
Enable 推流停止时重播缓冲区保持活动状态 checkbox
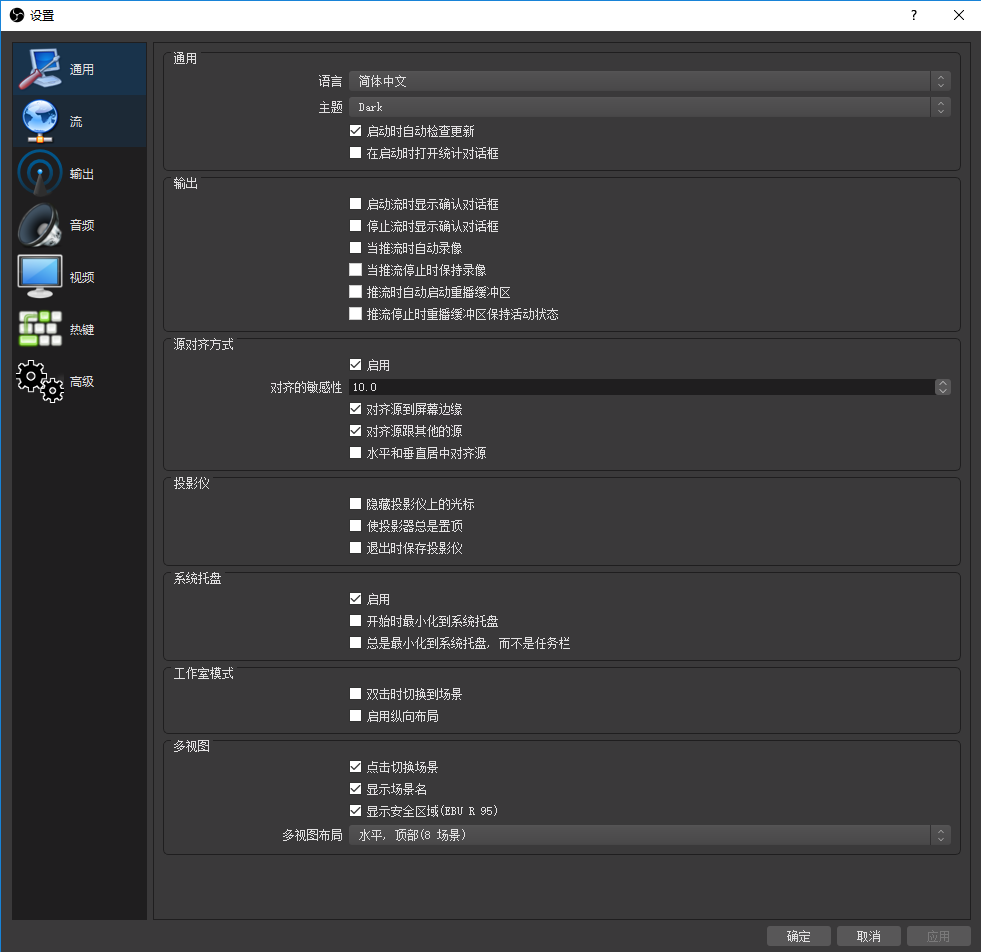pos(355,313)
